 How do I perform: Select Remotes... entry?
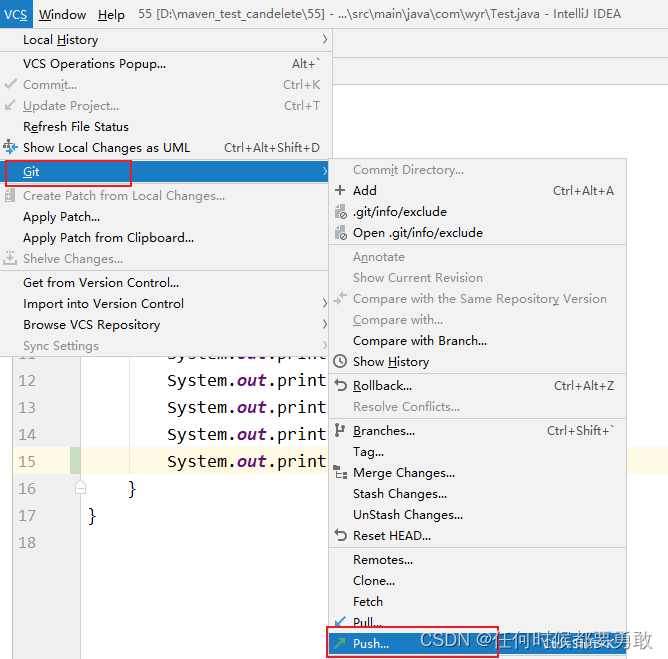[x=478, y=559]
